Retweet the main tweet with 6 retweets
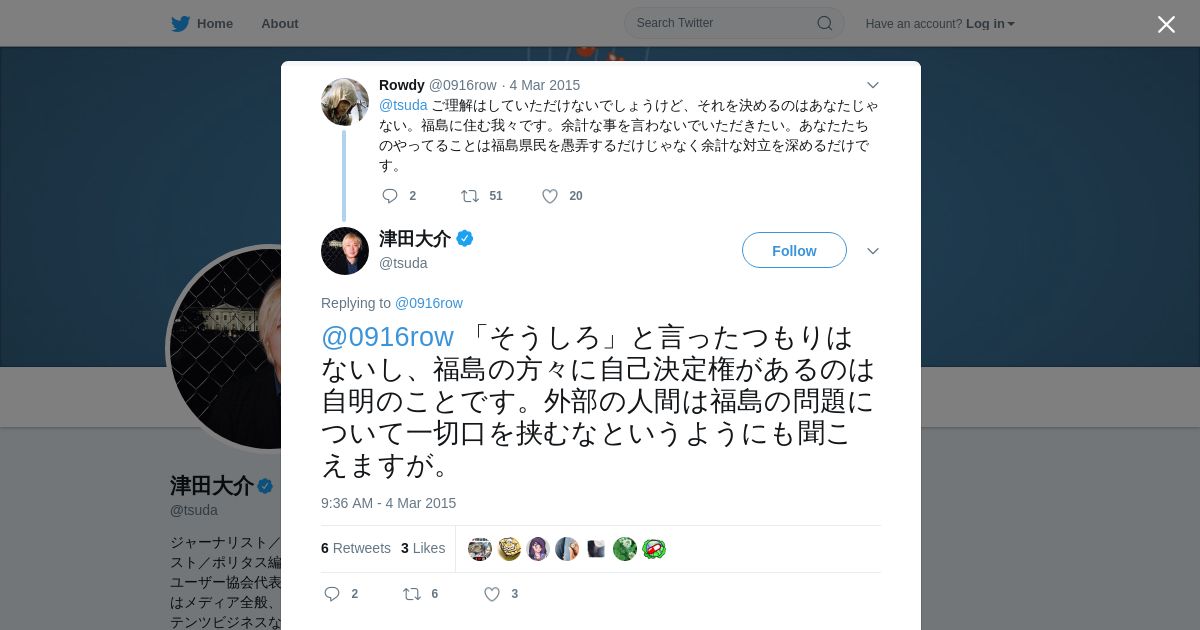 pyautogui.click(x=412, y=594)
